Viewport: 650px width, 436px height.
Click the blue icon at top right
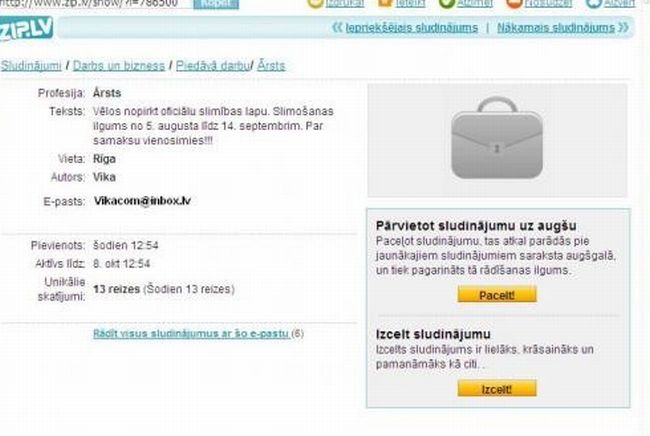coord(593,3)
